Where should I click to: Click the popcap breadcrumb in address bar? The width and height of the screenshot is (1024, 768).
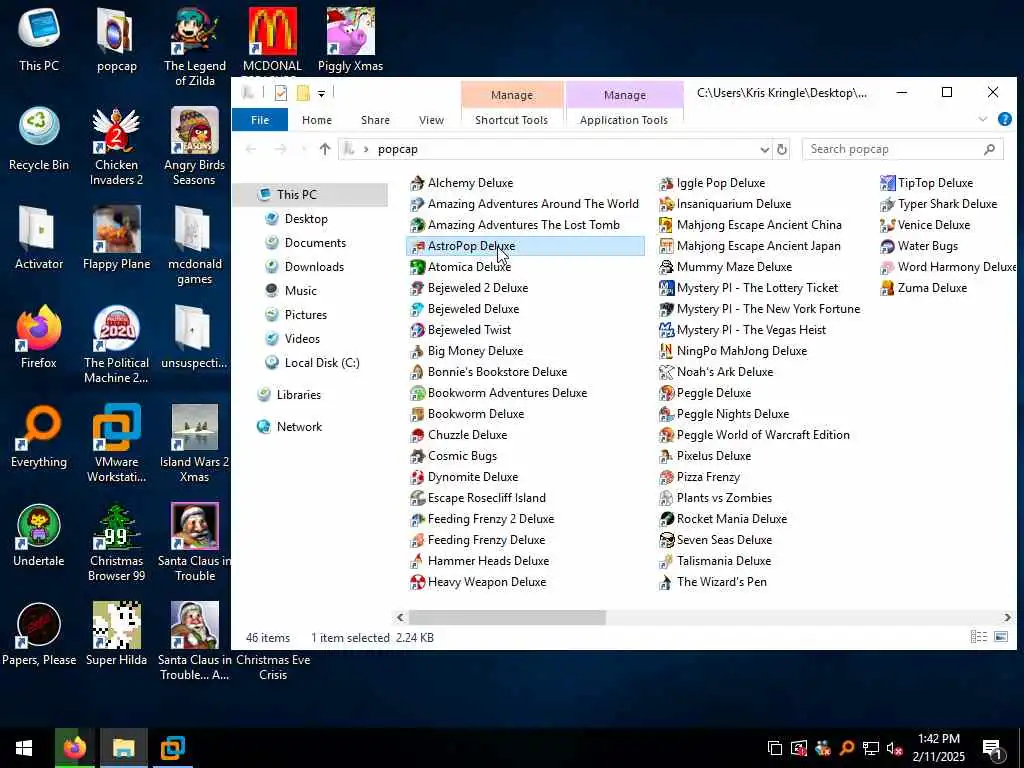[397, 149]
